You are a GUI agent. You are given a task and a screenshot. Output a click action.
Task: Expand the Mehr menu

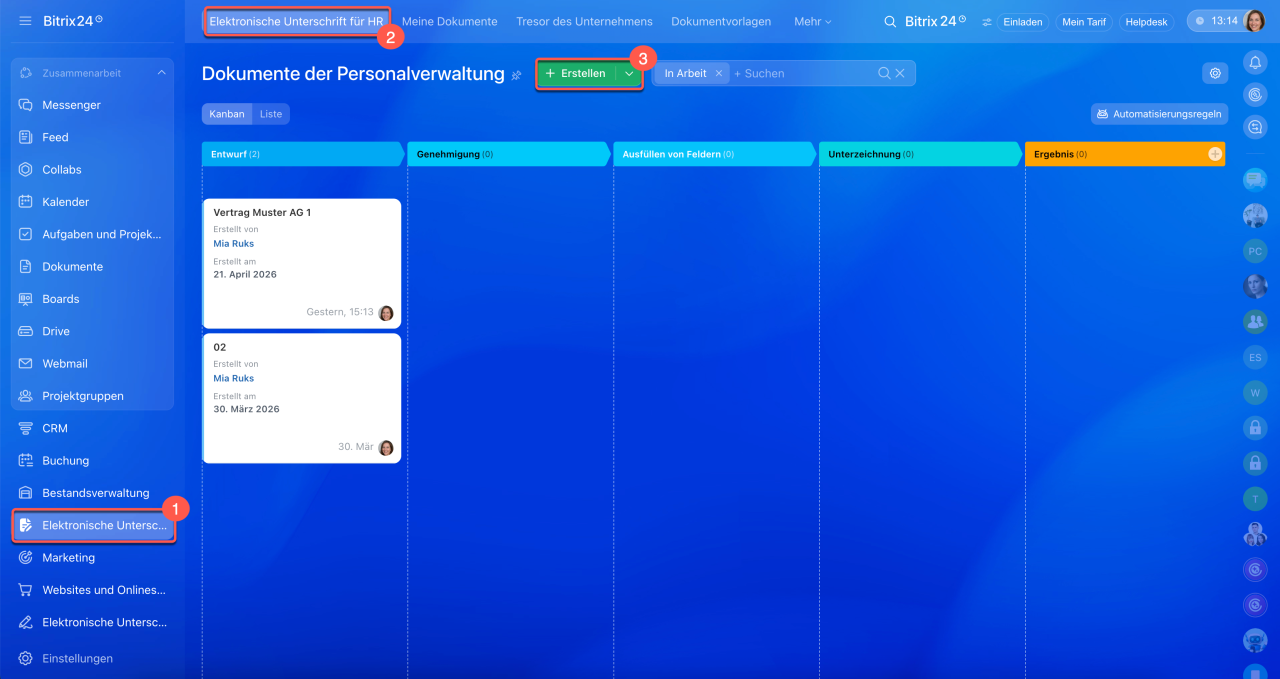click(812, 21)
